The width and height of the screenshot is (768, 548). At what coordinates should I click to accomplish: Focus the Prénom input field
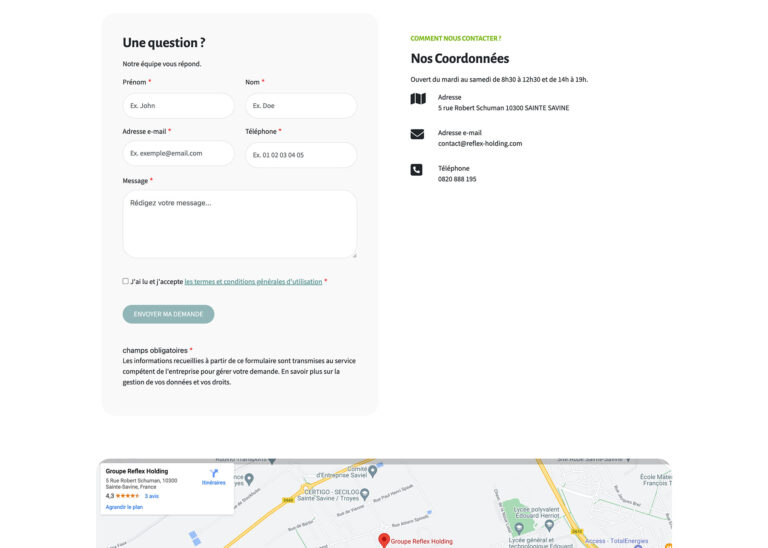[178, 106]
